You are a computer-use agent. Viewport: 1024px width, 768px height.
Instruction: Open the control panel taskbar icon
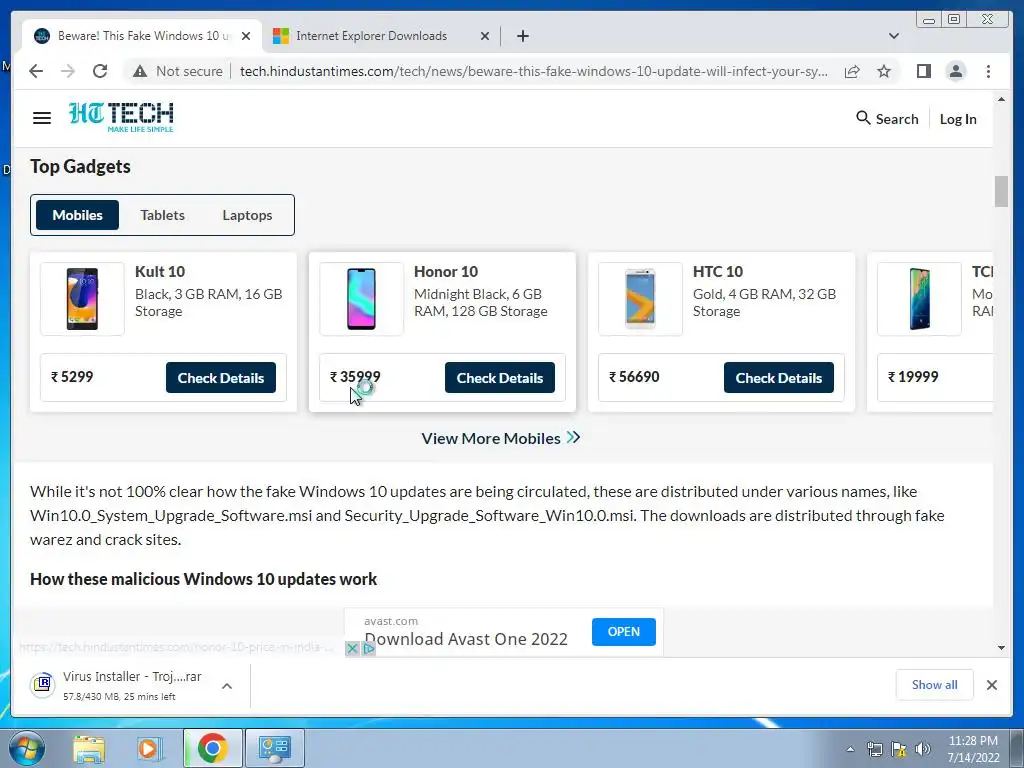(x=274, y=748)
